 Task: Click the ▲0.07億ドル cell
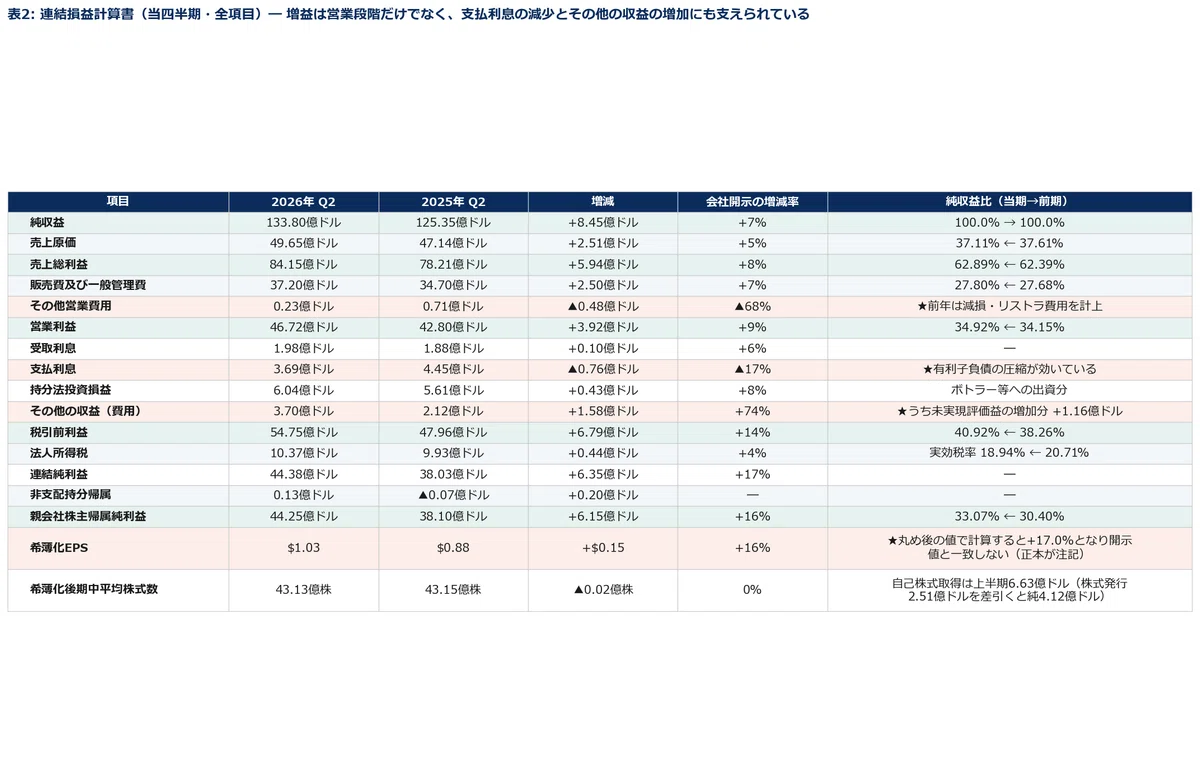click(453, 495)
